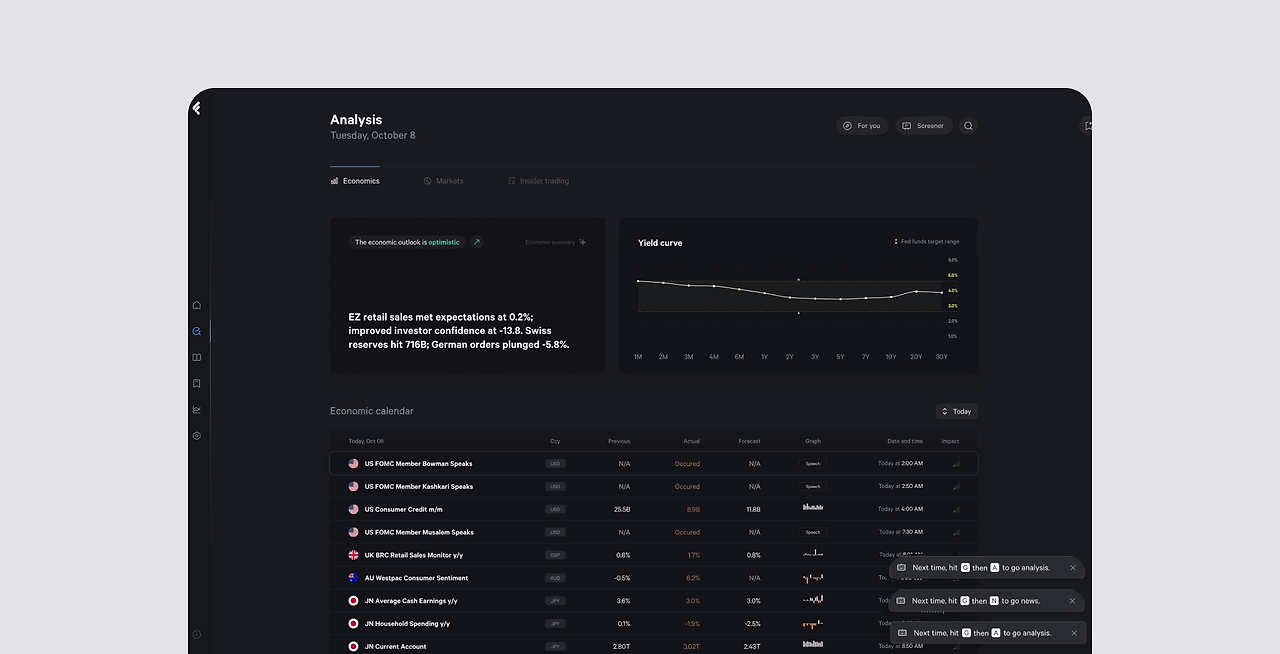The image size is (1280, 654).
Task: Click 'US FOMC Member Musalem Speaks' row
Action: [x=654, y=532]
